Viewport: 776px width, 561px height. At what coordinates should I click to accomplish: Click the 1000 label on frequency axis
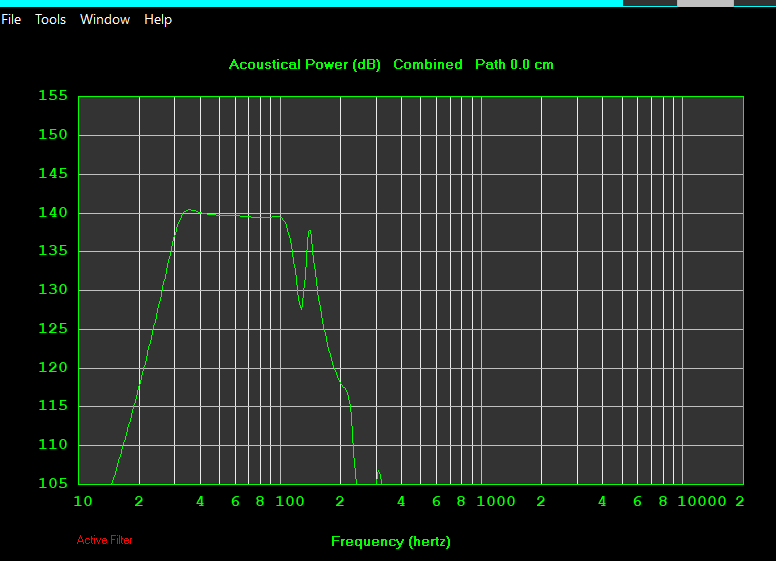(496, 502)
